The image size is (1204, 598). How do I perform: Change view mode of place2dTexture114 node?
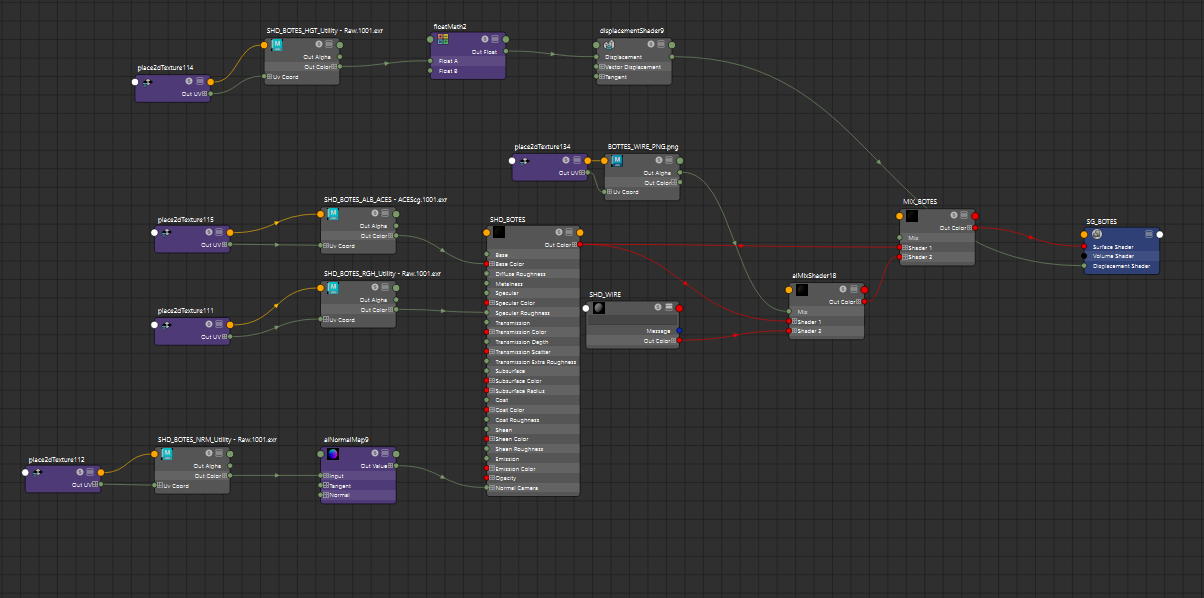(x=200, y=81)
